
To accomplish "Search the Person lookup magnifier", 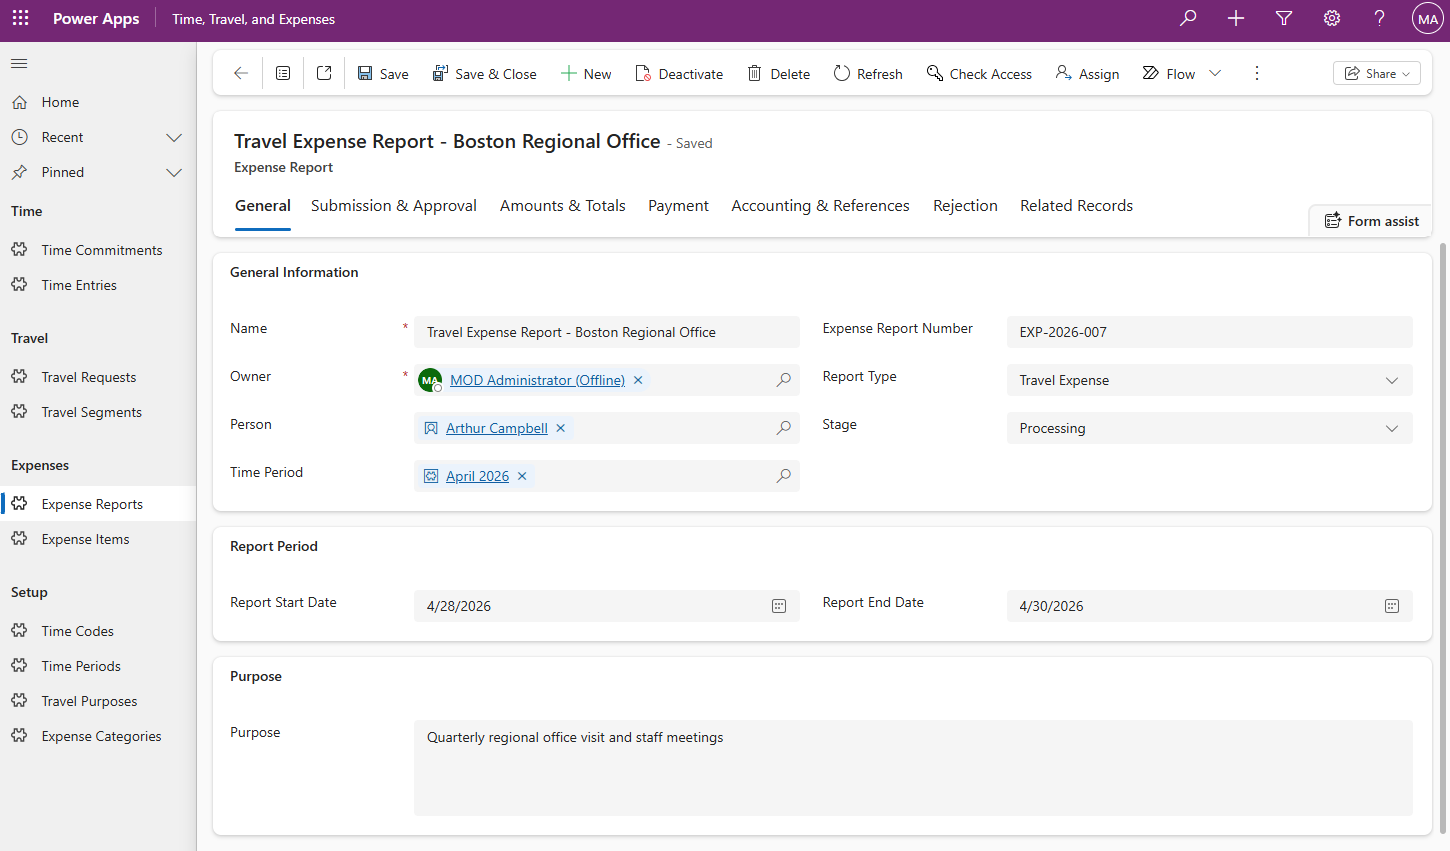I will click(x=784, y=428).
